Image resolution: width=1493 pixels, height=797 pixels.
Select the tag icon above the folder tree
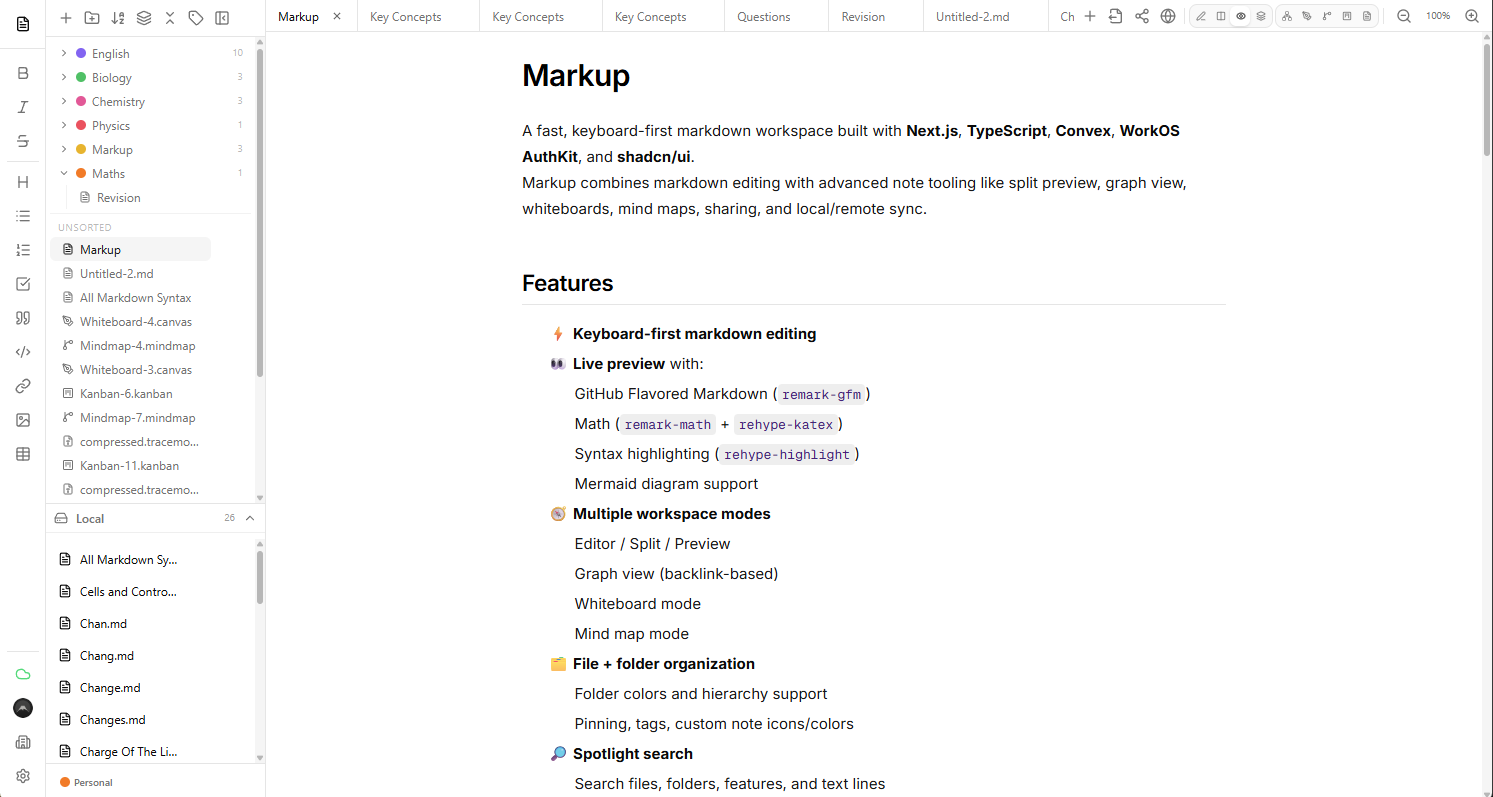coord(195,17)
